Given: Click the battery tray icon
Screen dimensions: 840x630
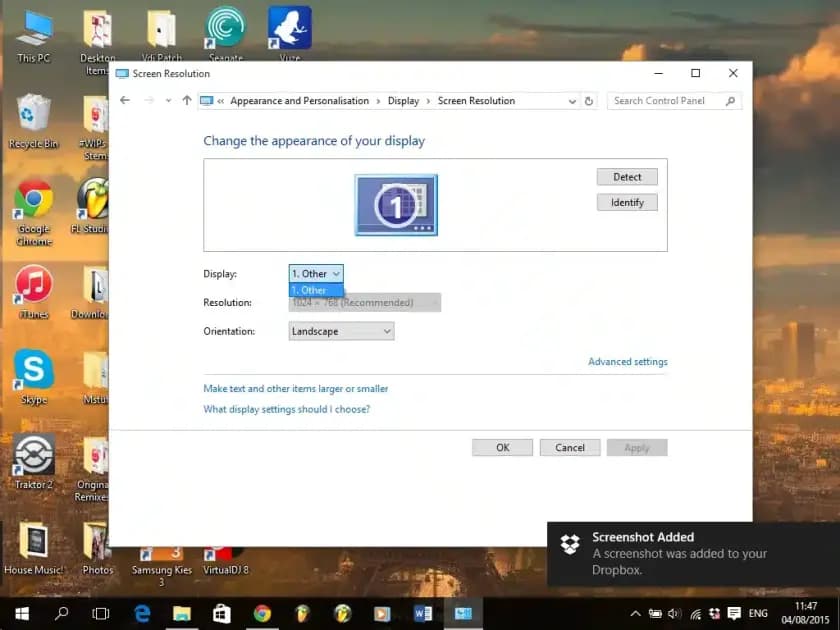Looking at the screenshot, I should pos(655,614).
